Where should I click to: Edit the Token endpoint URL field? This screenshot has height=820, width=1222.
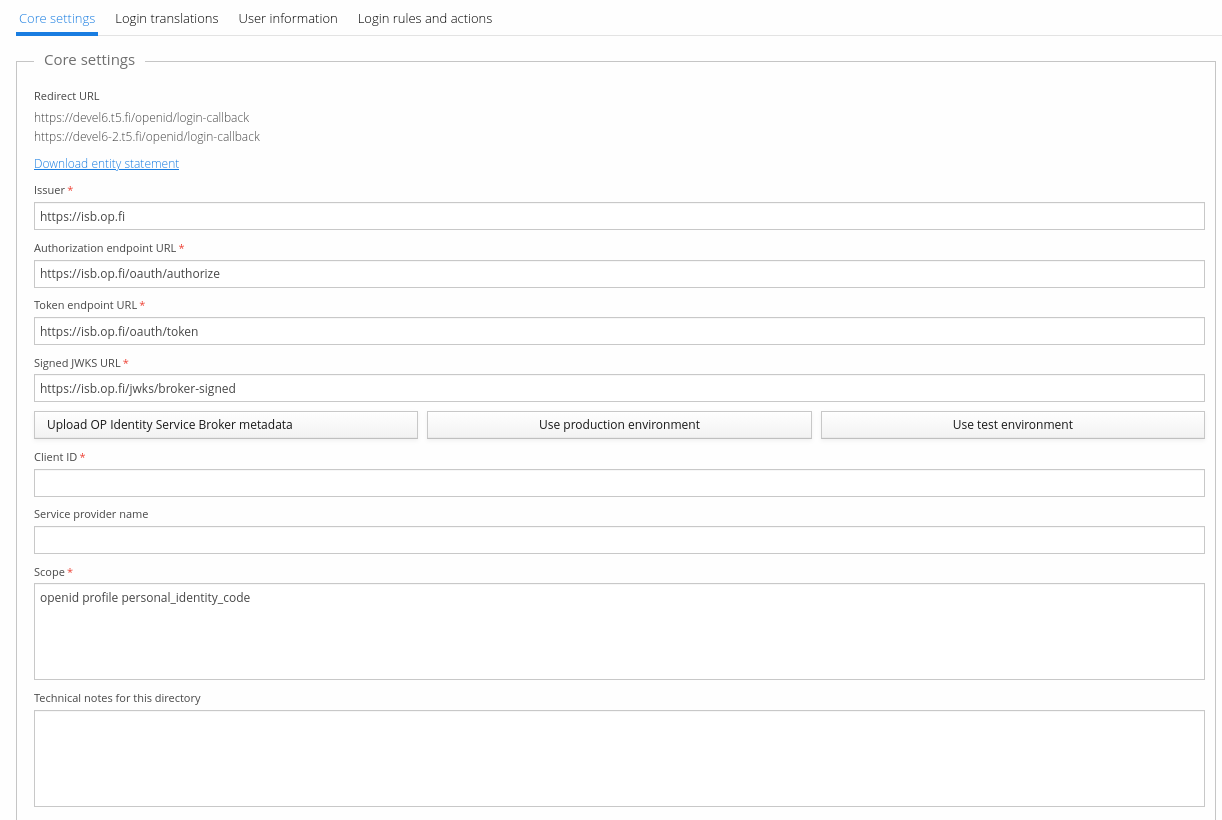point(619,331)
